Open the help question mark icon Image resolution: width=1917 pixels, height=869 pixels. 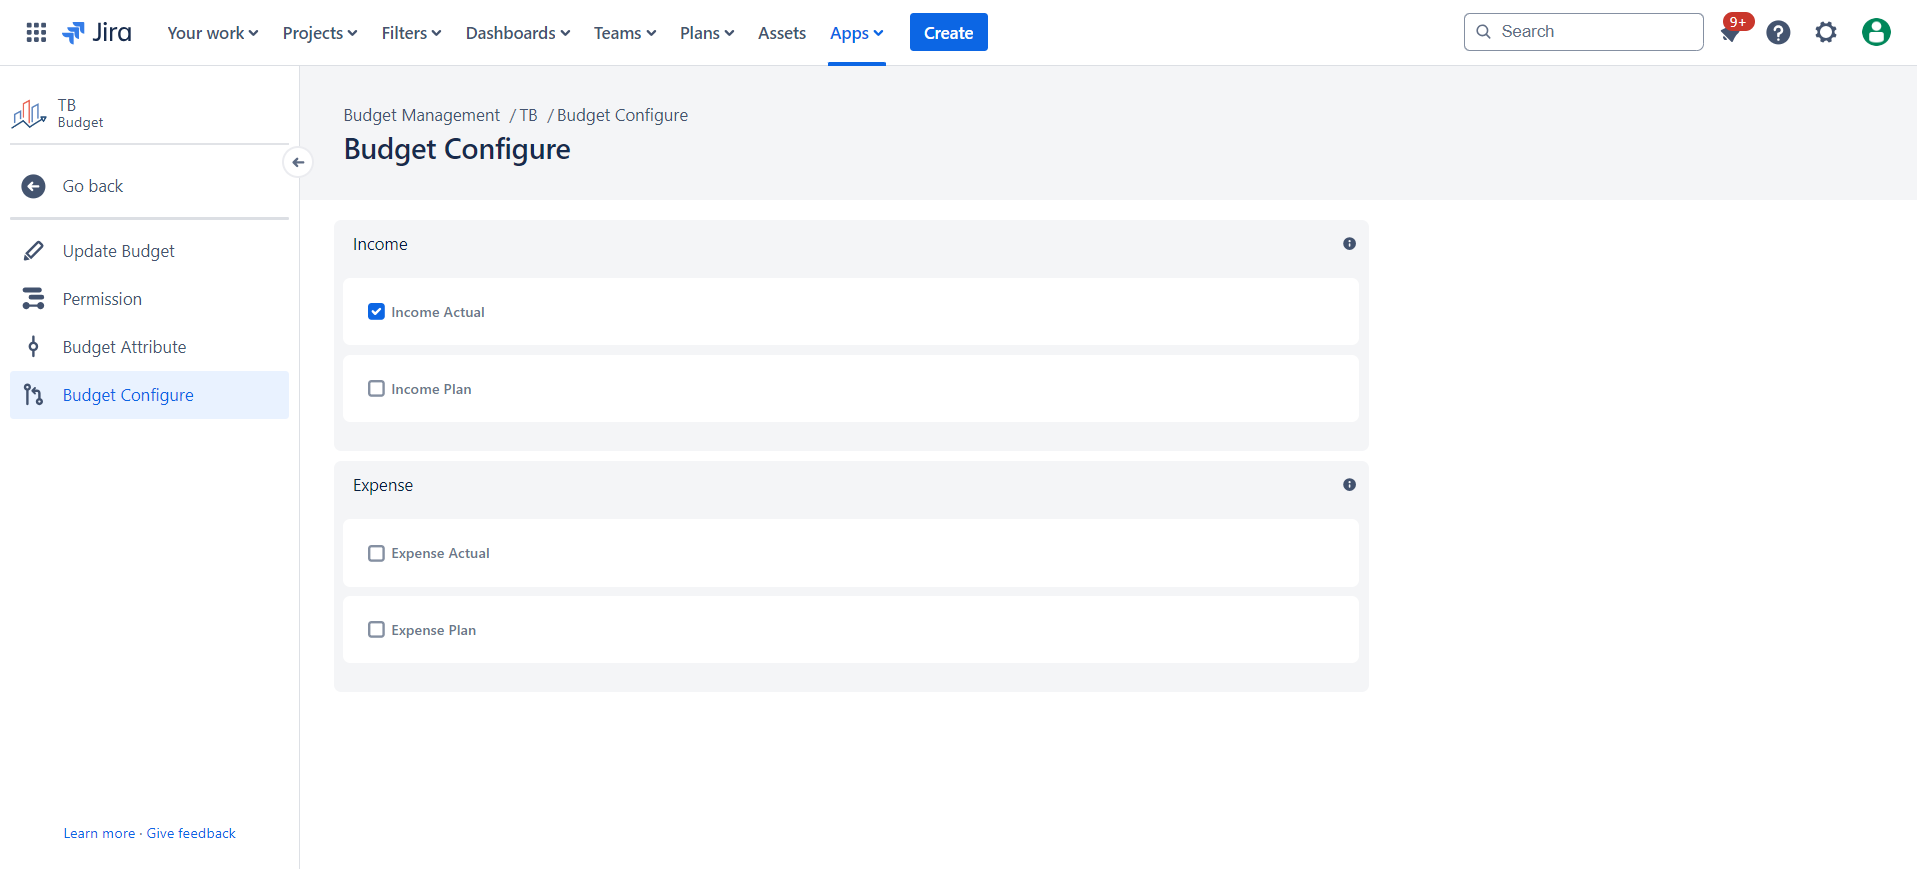click(x=1778, y=32)
